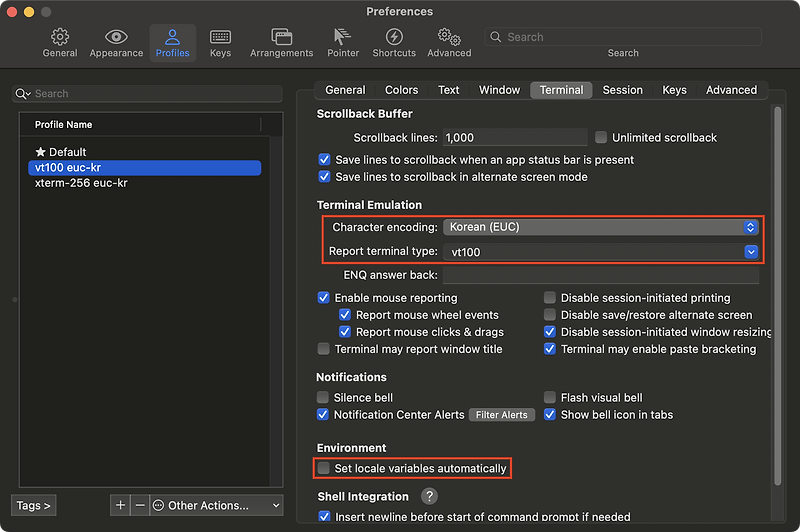Toggle Insert newline before command prompt
Viewport: 800px width, 532px height.
tap(324, 516)
